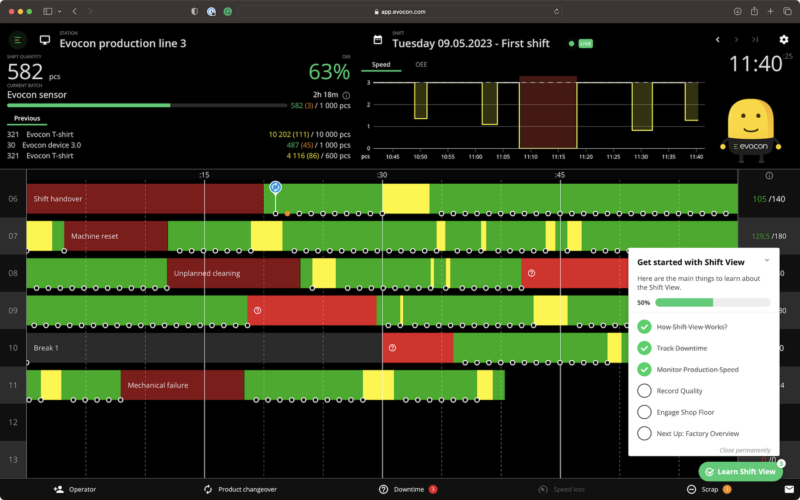Image resolution: width=800 pixels, height=500 pixels.
Task: Open the mail envelope icon
Action: (789, 489)
